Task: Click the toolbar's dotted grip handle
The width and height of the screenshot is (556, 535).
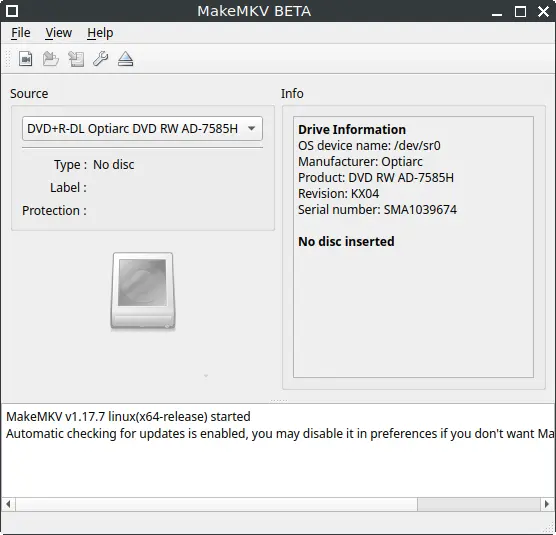Action: [x=8, y=59]
